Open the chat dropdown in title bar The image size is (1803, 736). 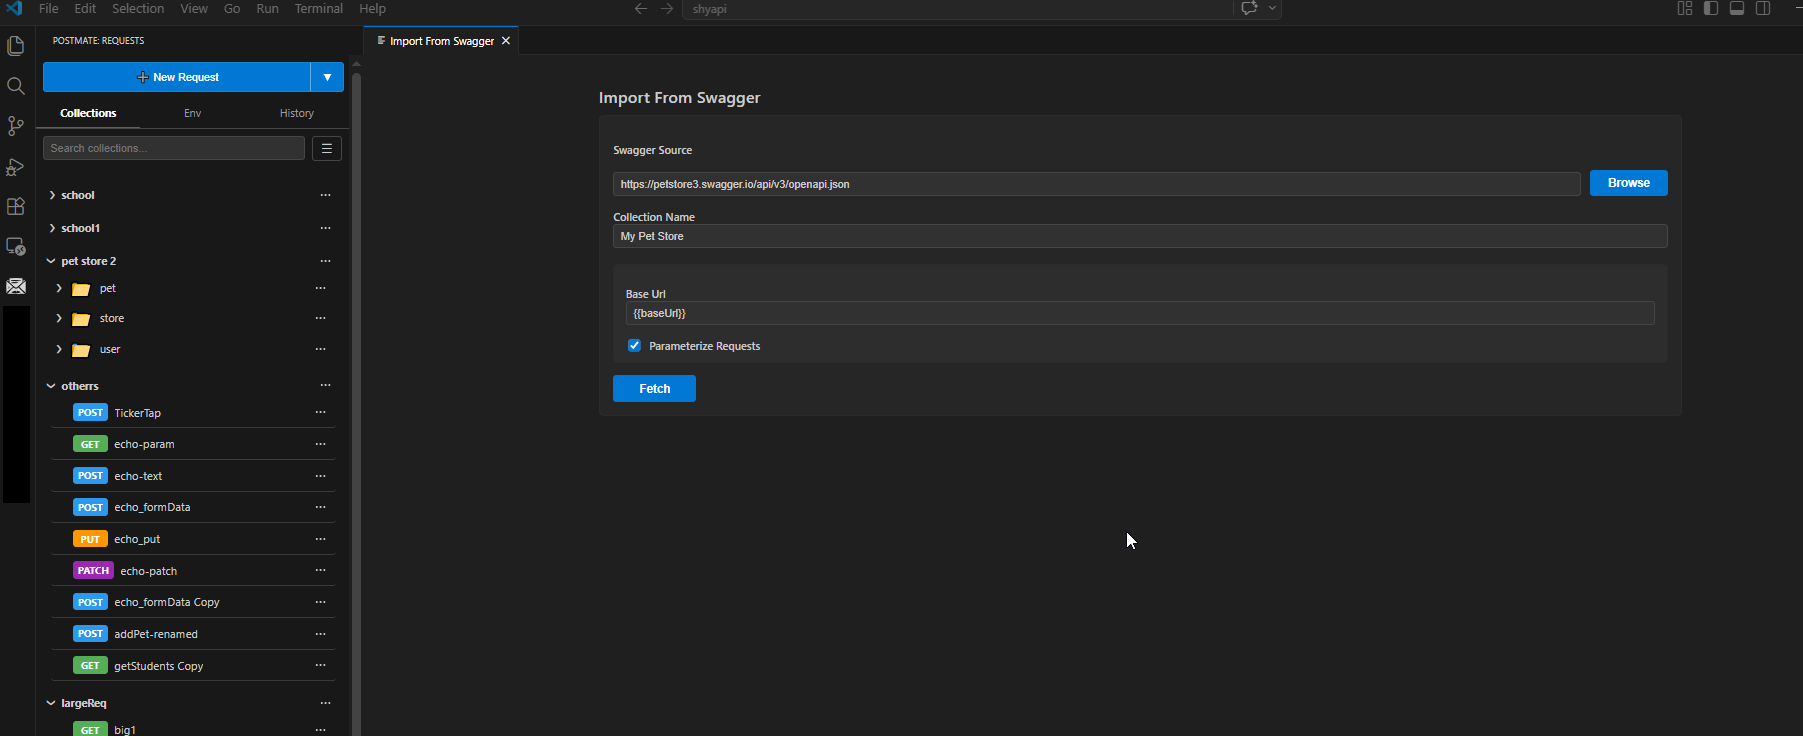1272,8
